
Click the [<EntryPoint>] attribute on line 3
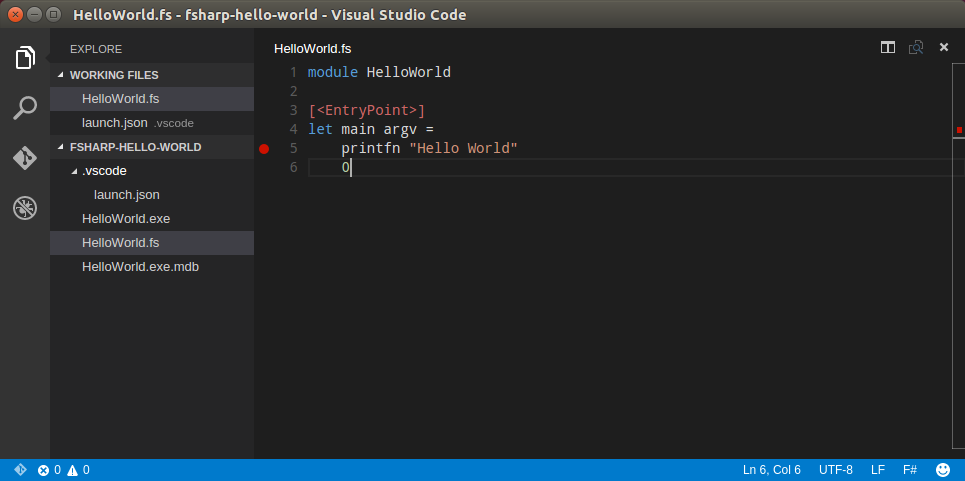click(x=367, y=111)
